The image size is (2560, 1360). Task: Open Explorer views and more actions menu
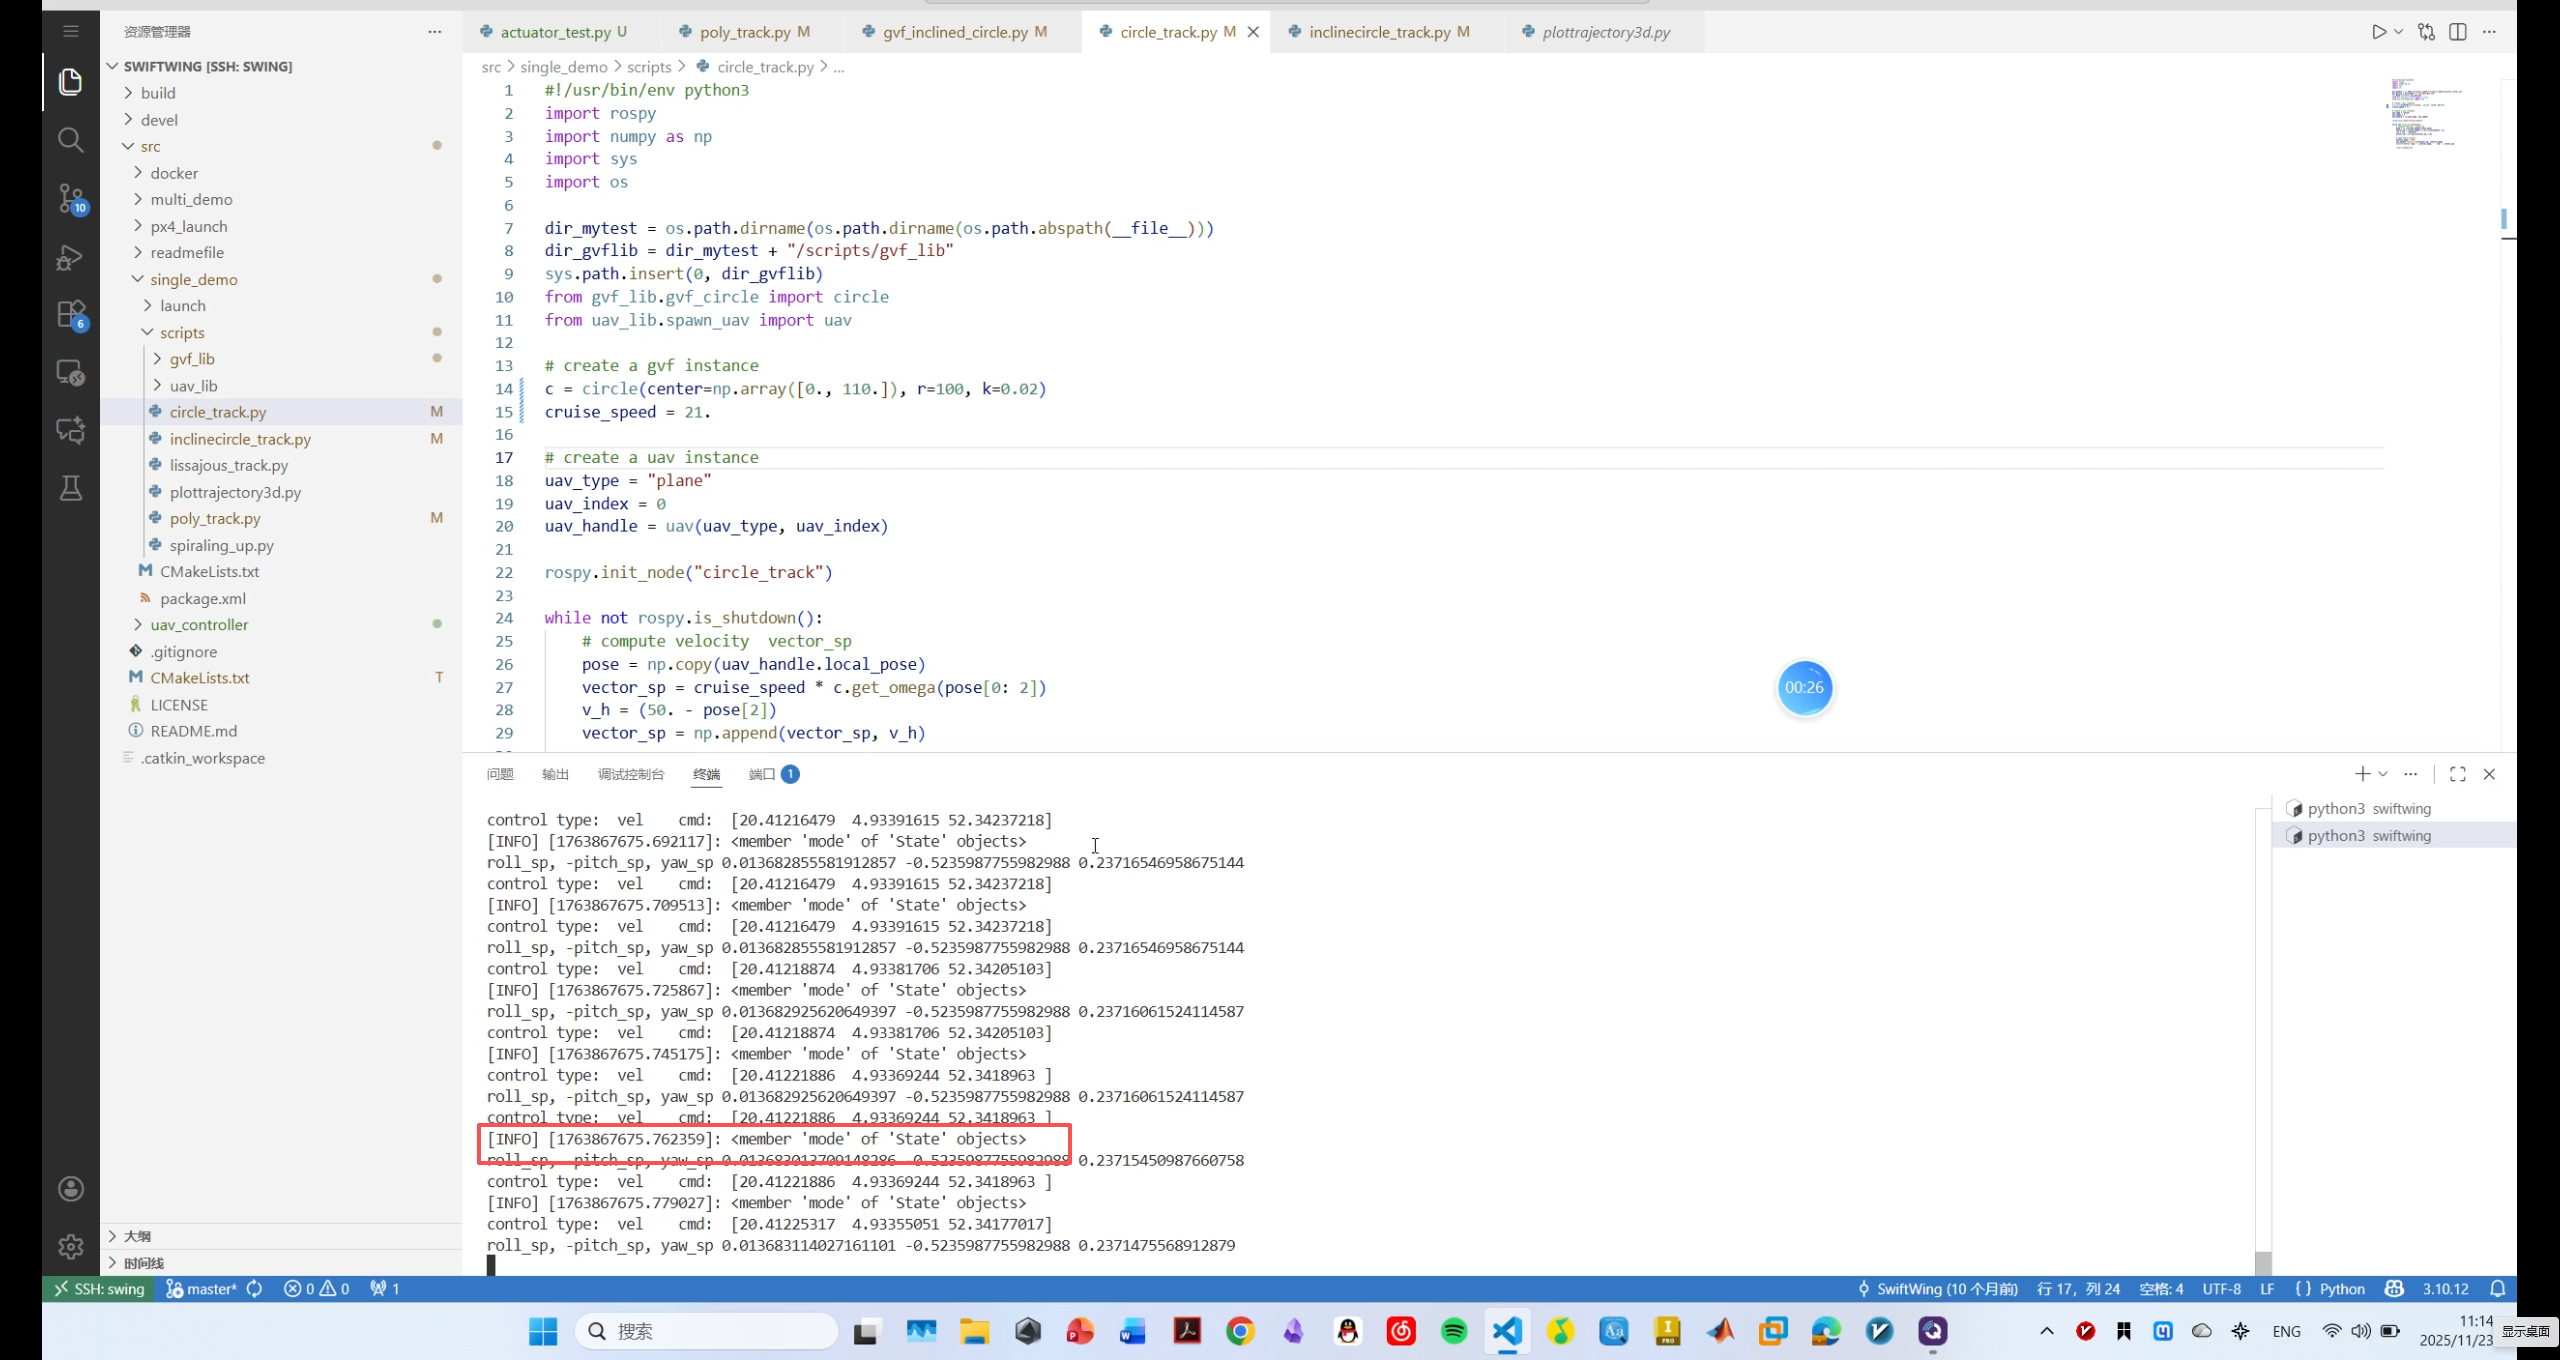pyautogui.click(x=434, y=32)
